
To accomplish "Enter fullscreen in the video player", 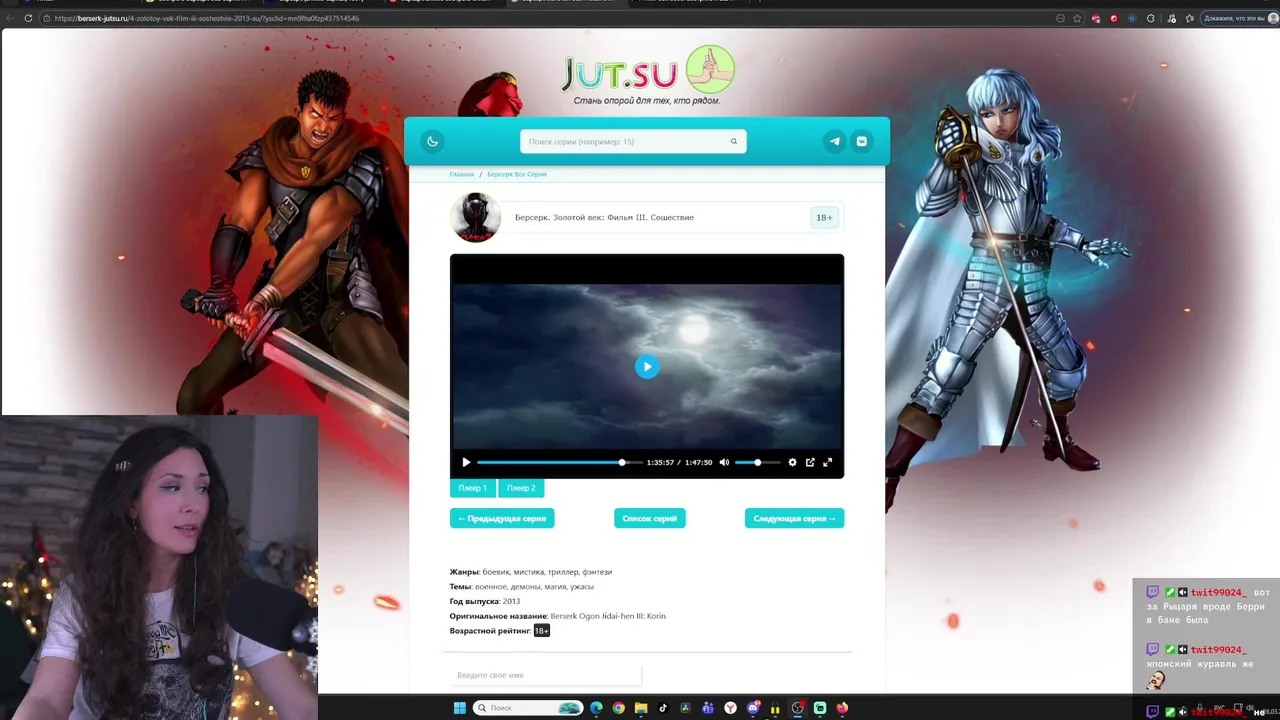I will [x=828, y=462].
